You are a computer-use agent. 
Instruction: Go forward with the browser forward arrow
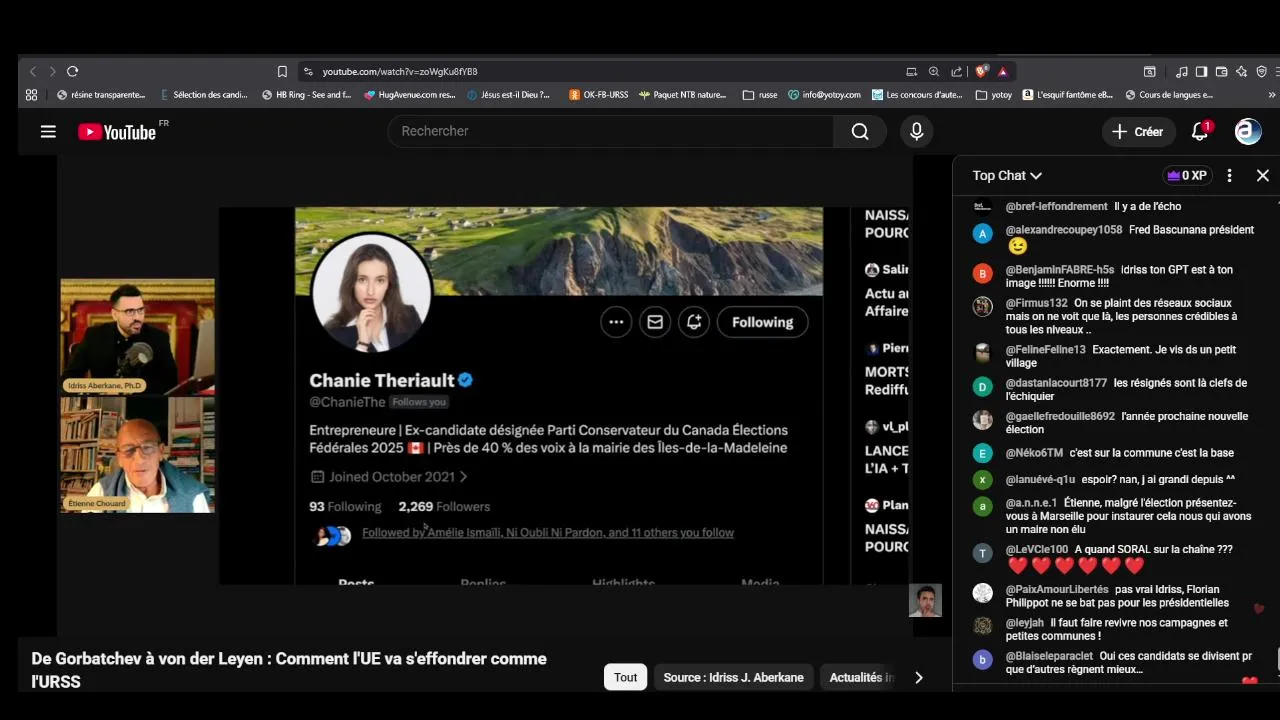(x=52, y=71)
